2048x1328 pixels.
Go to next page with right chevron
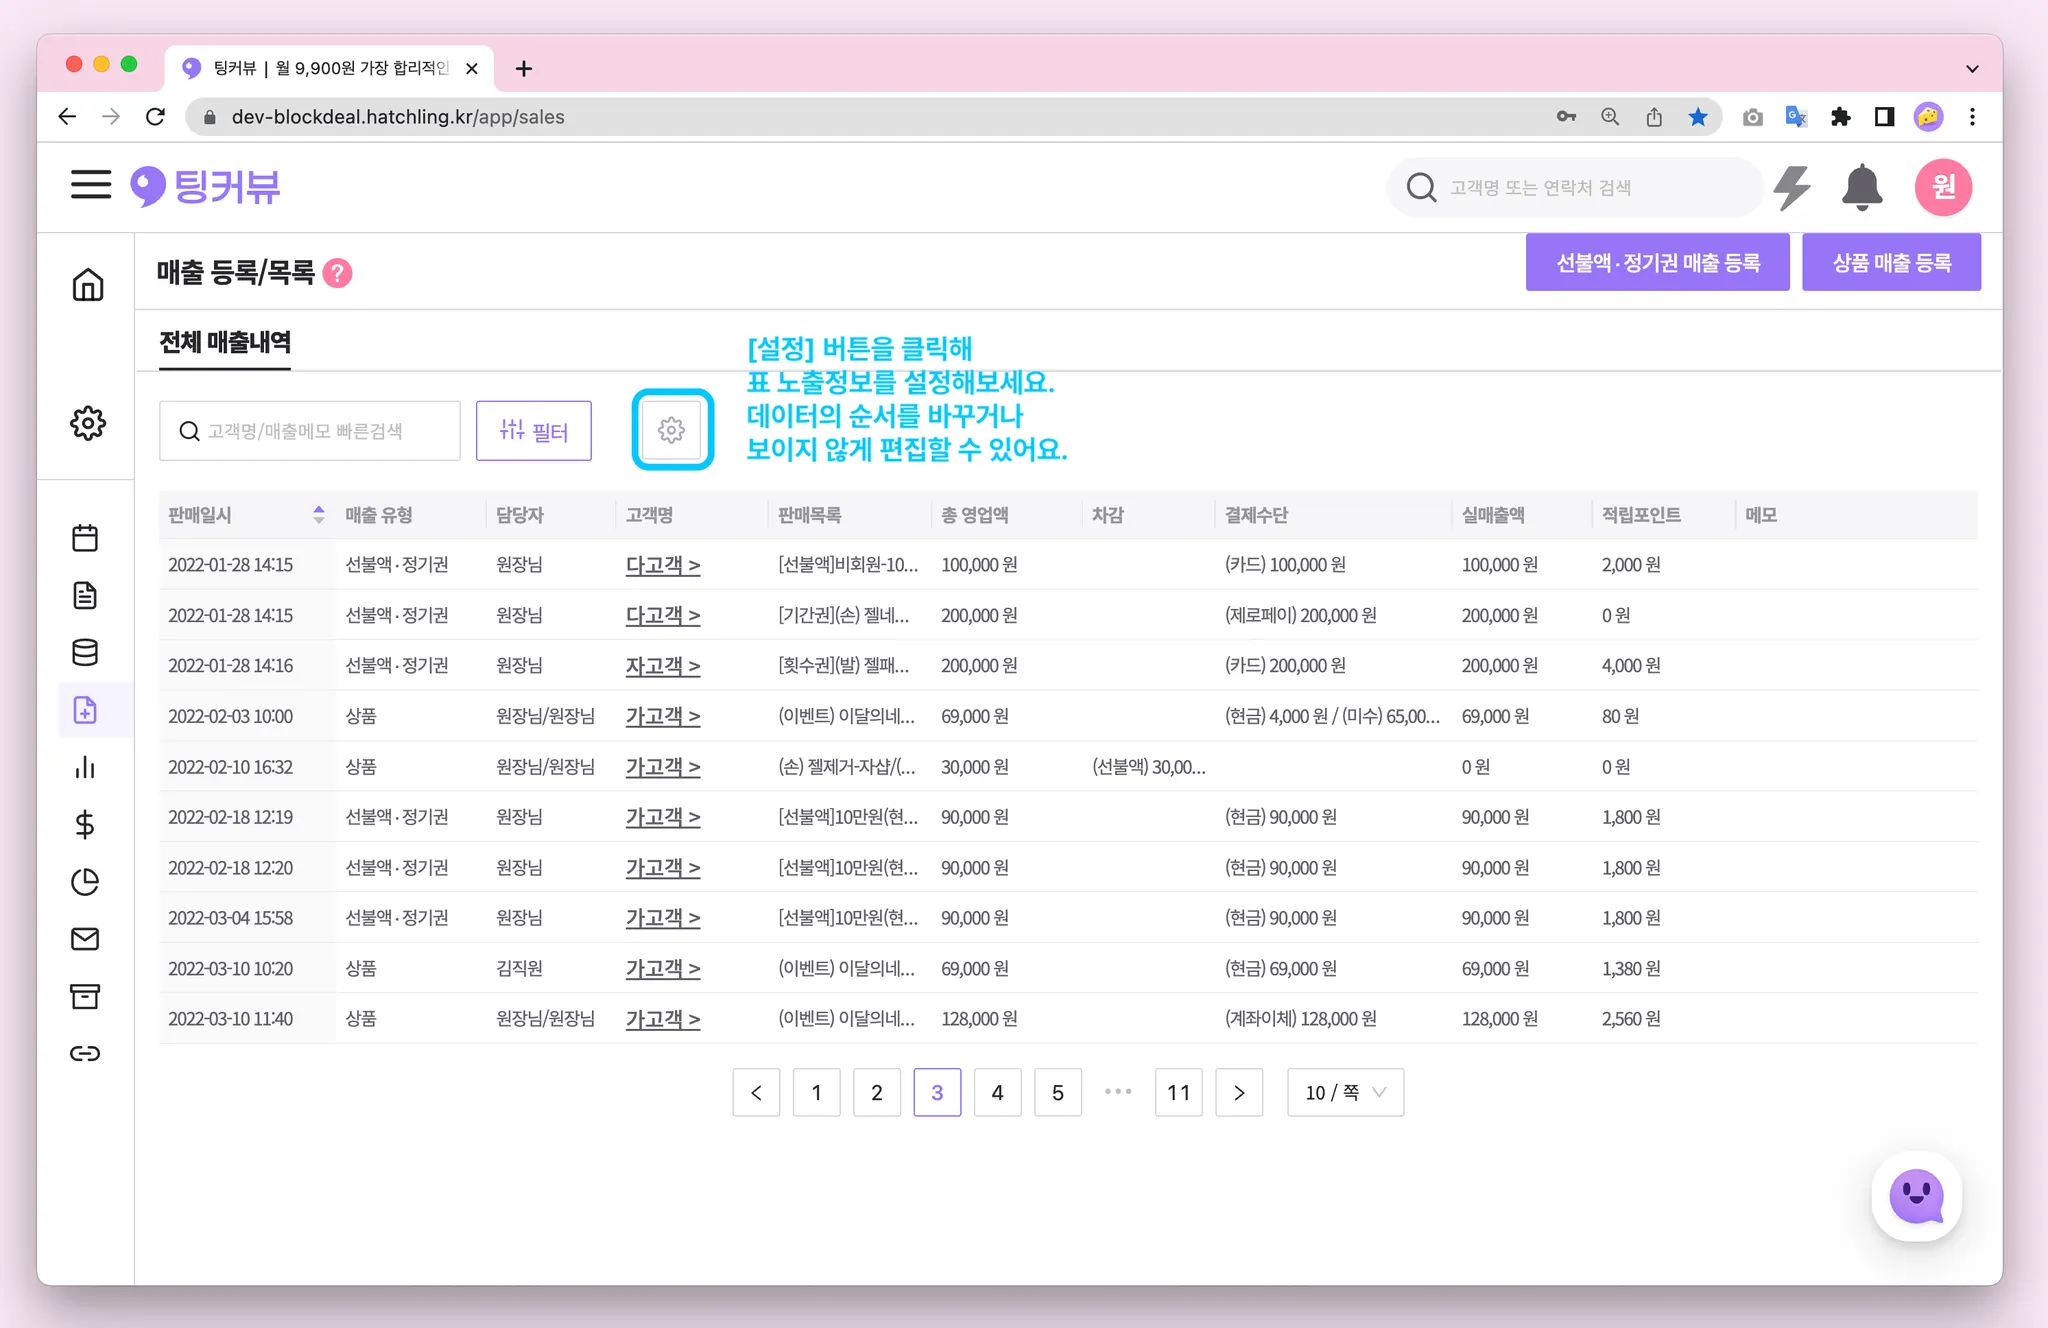1239,1092
